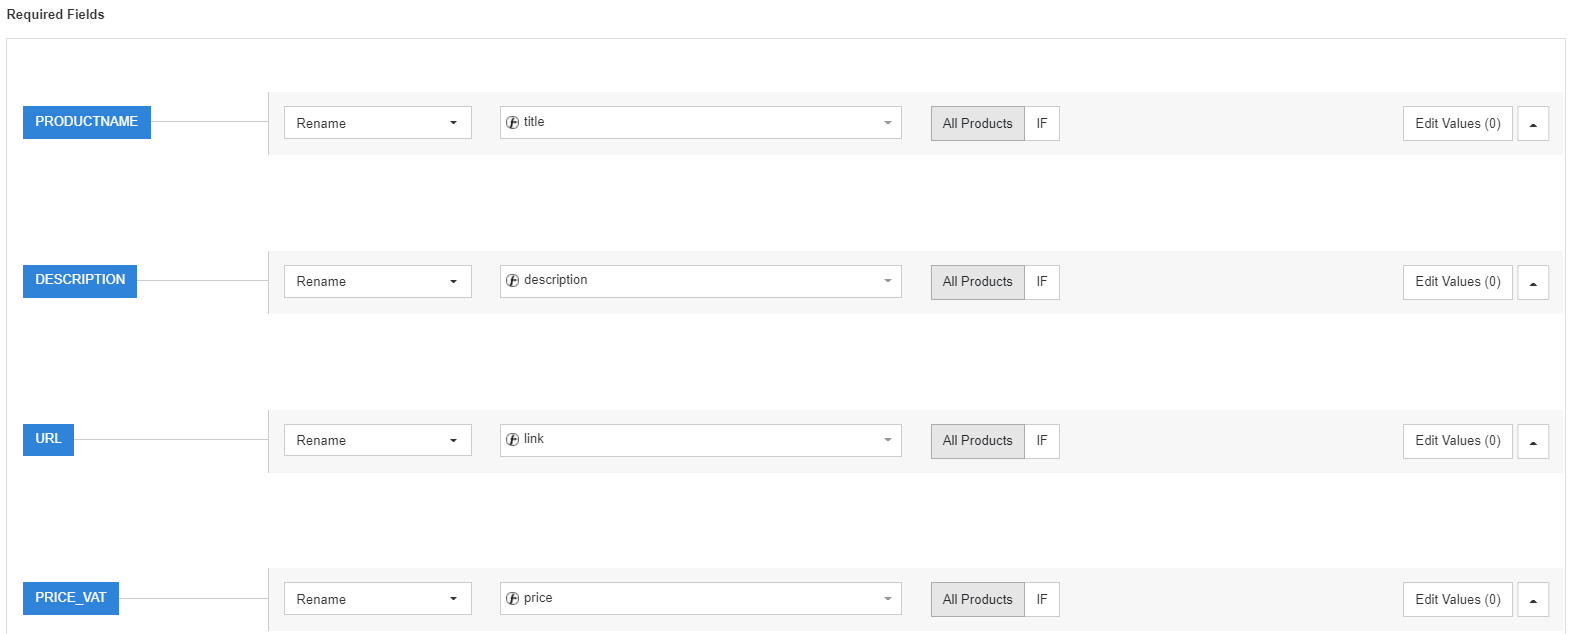Click Edit Values (0) for URL
This screenshot has height=634, width=1576.
point(1457,441)
